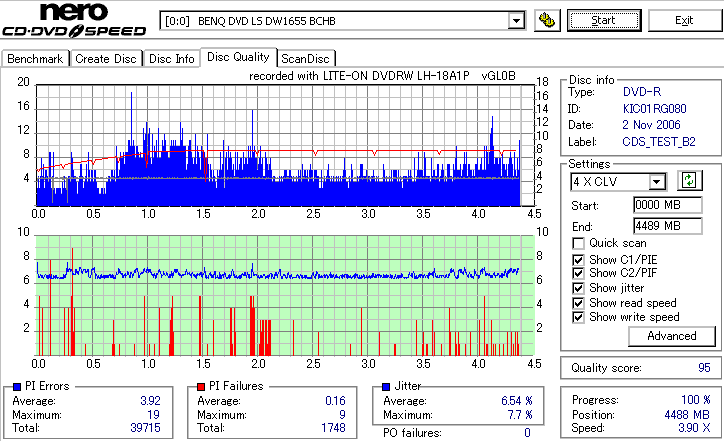Click the PI Errors total 39715

coord(145,428)
